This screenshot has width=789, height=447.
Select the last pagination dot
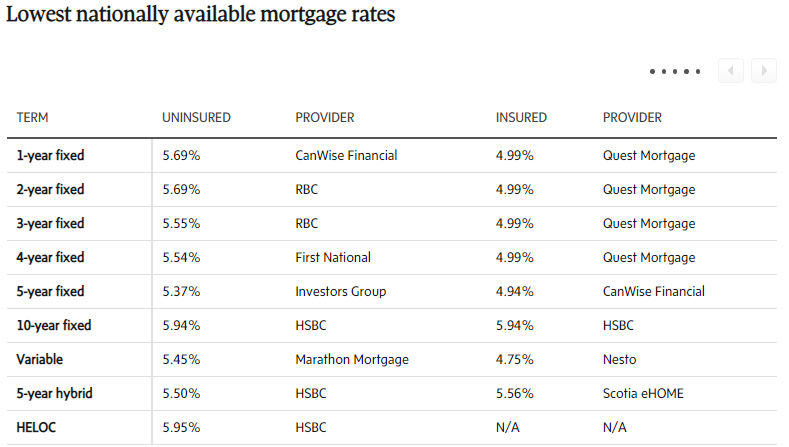point(698,72)
